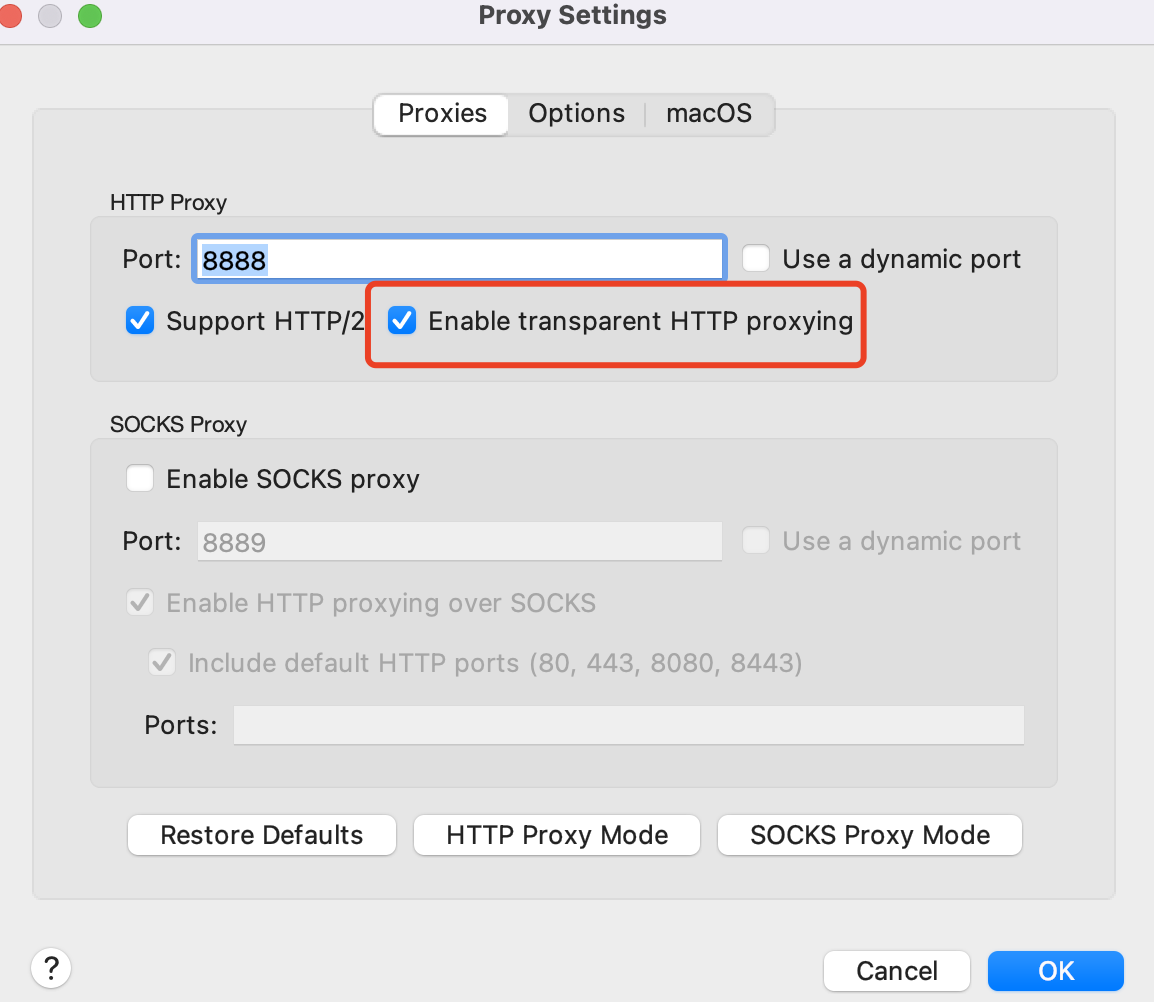
Task: Open the Options tab
Action: [576, 114]
